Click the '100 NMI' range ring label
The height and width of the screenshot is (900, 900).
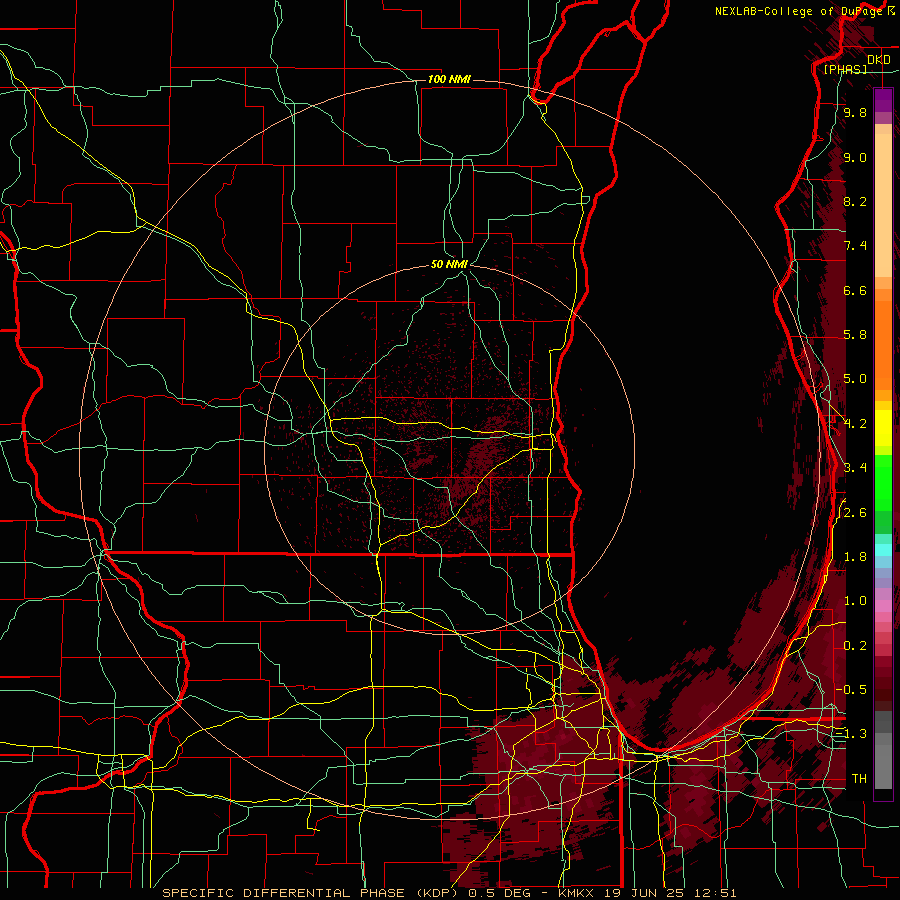(x=449, y=79)
